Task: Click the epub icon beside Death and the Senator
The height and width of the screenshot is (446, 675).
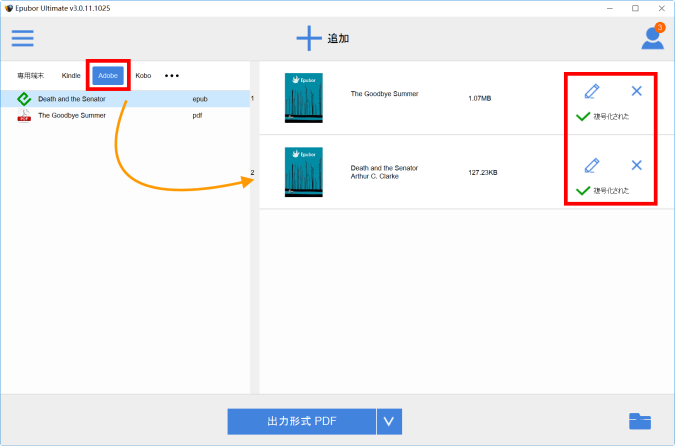Action: coord(24,99)
